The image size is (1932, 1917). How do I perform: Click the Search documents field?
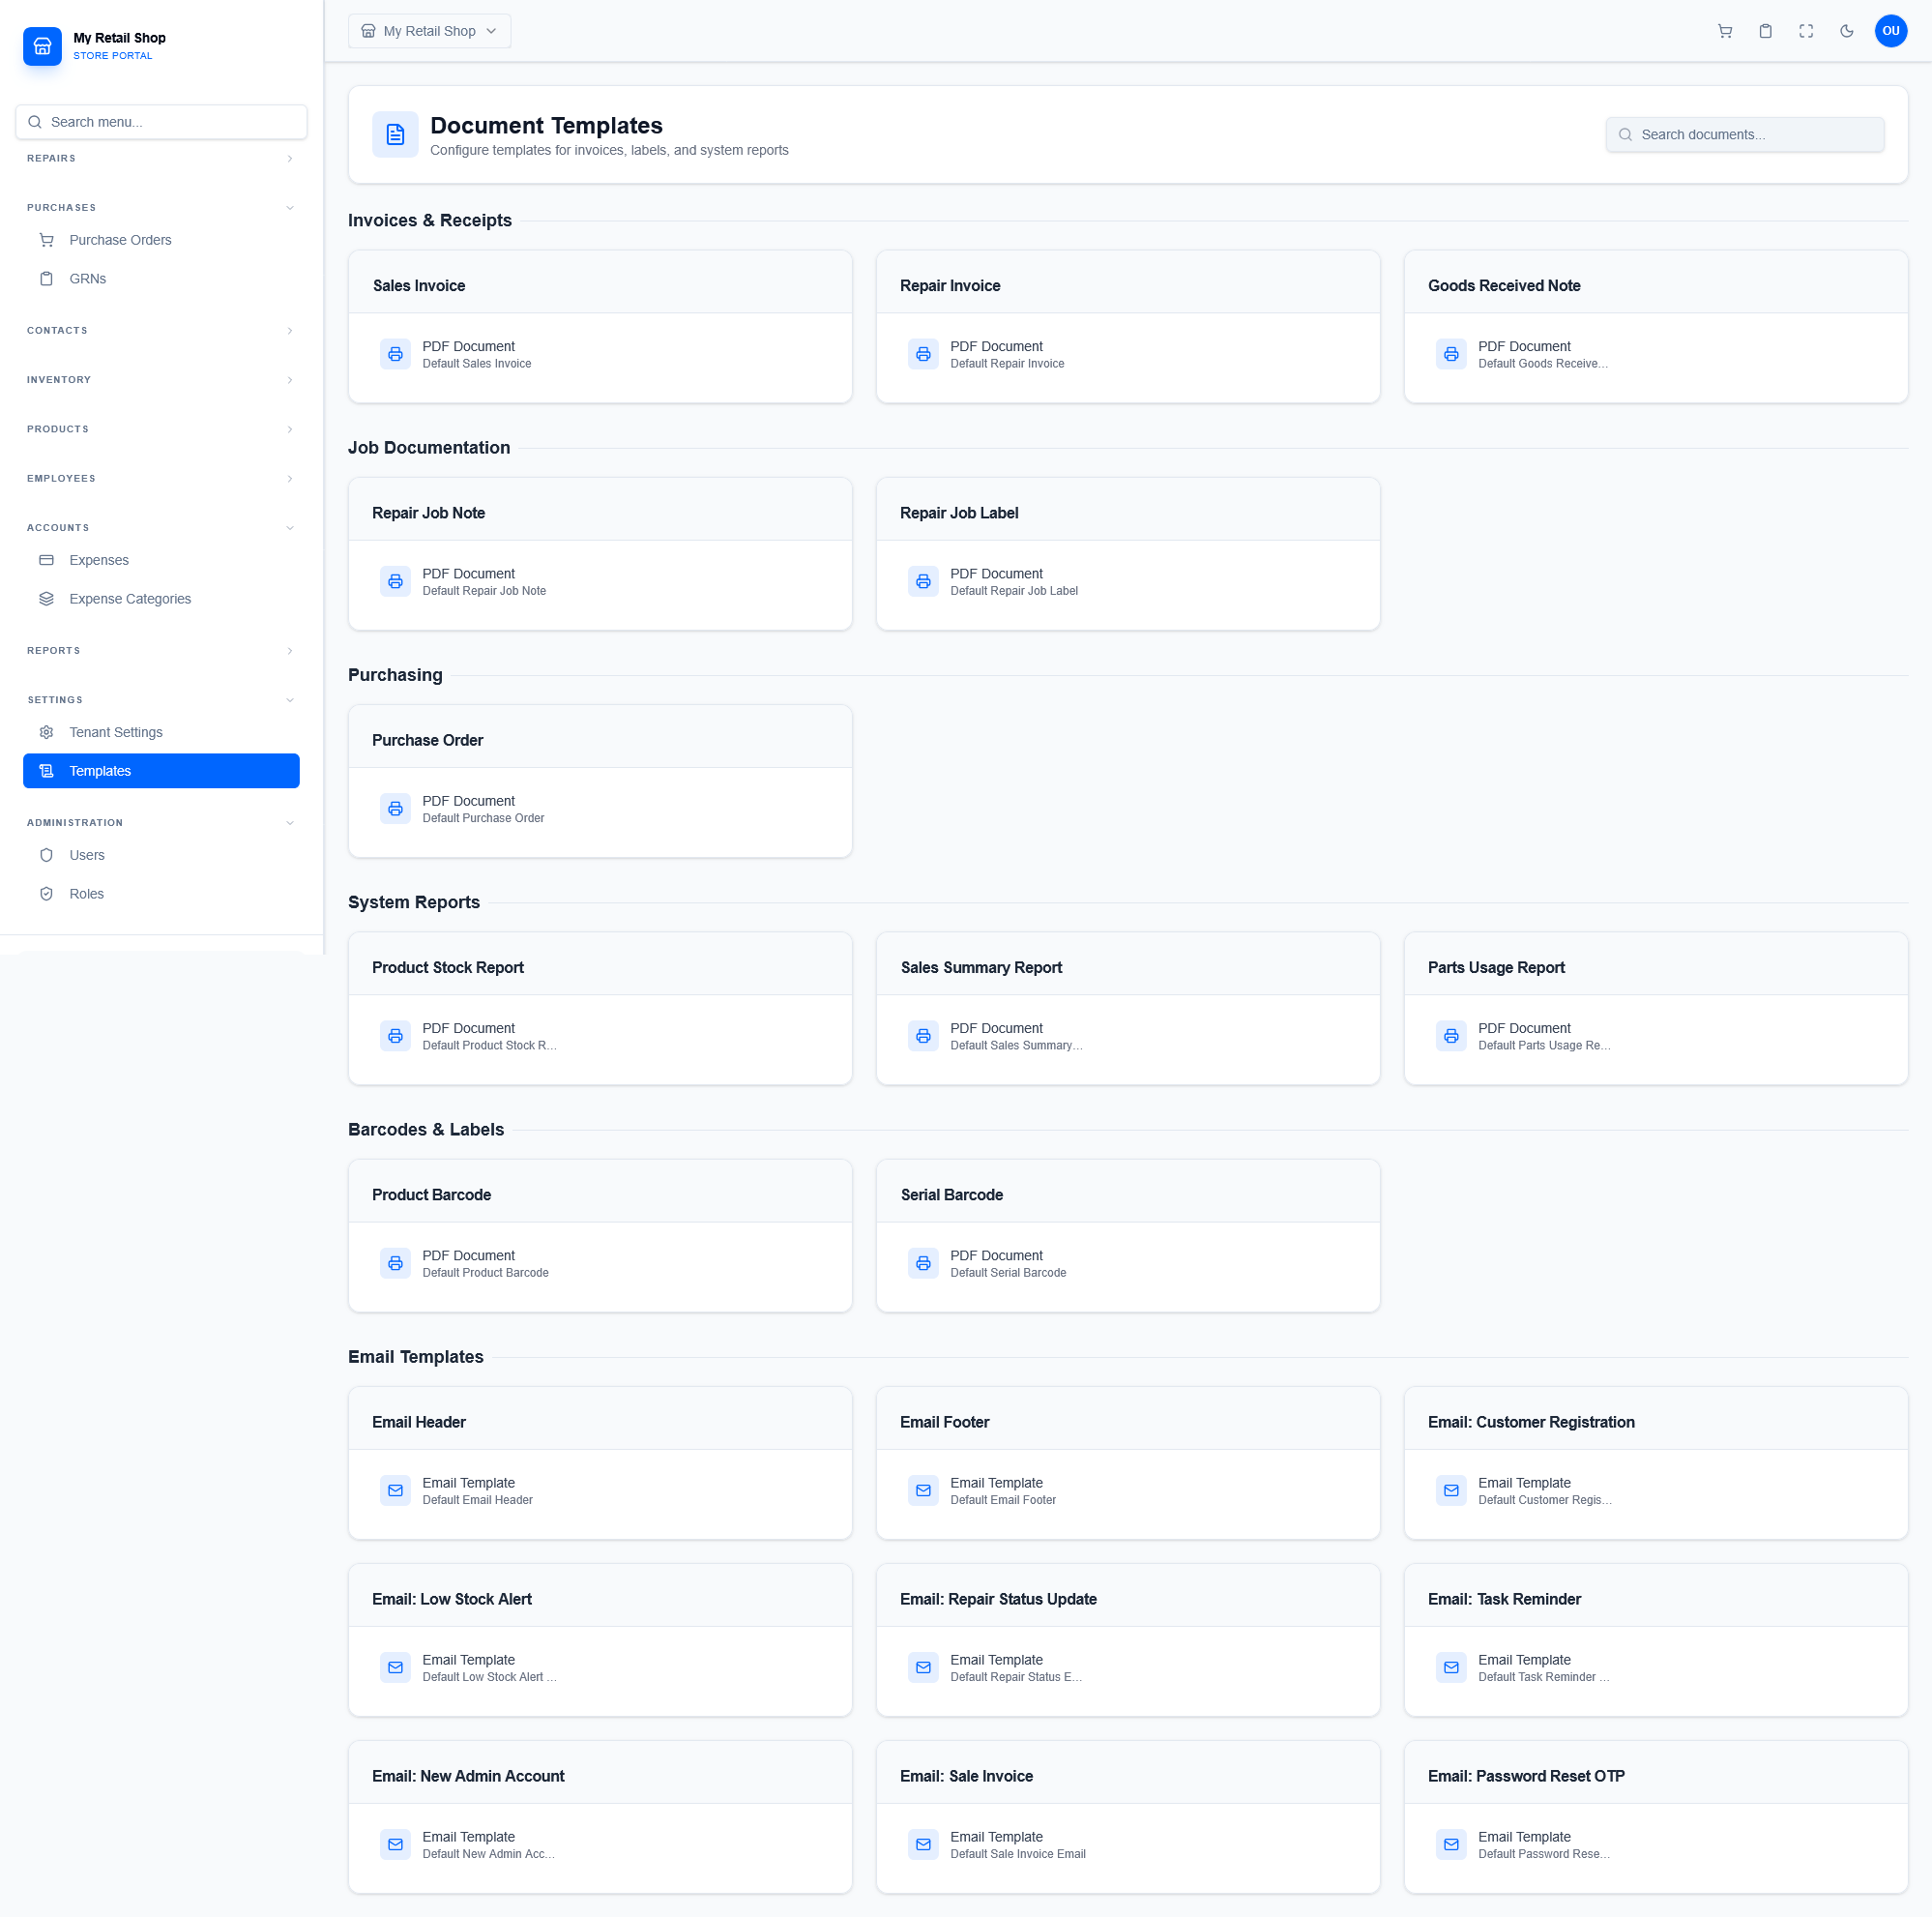click(x=1744, y=135)
